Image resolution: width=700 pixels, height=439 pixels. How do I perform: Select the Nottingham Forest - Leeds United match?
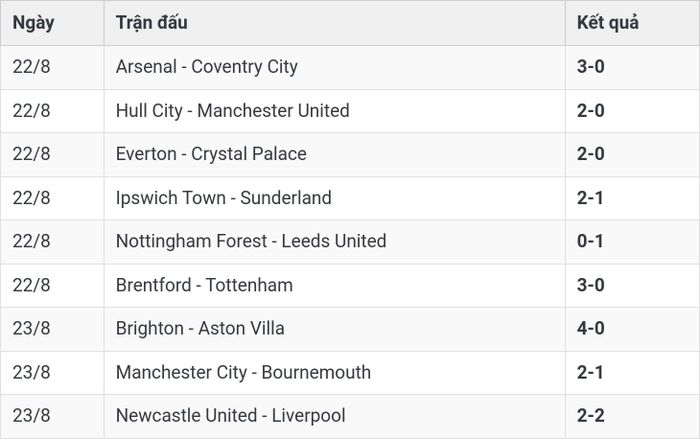251,241
